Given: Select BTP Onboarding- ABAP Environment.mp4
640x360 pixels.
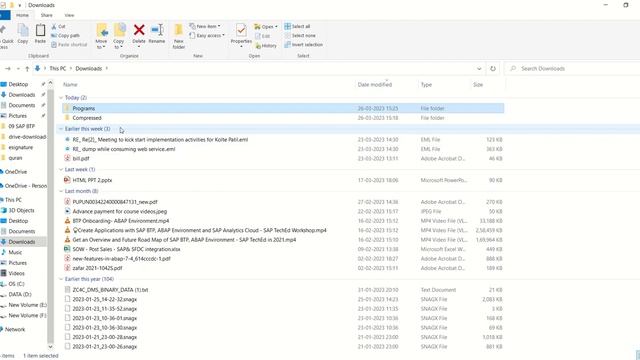Looking at the screenshot, I should [x=121, y=221].
